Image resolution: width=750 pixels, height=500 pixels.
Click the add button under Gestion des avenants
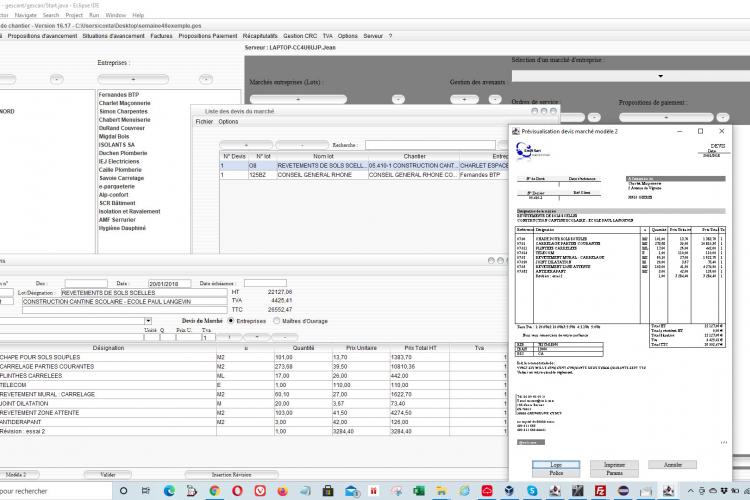[464, 100]
